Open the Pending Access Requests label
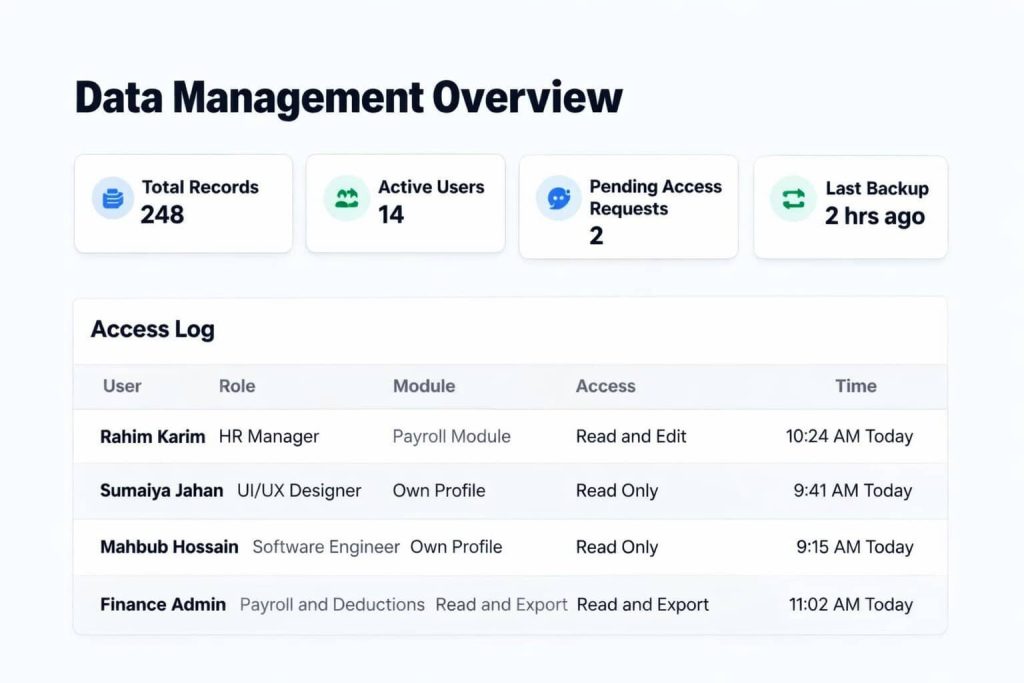Image resolution: width=1024 pixels, height=683 pixels. [x=655, y=197]
